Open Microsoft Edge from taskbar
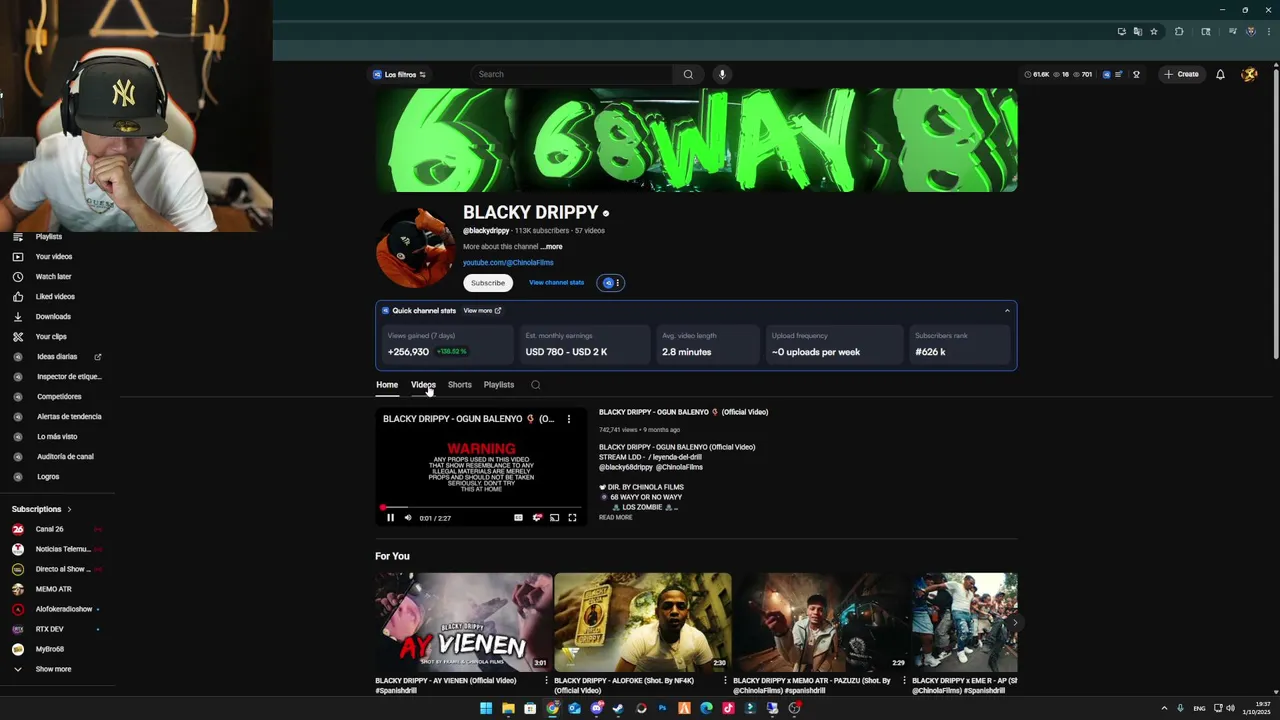The height and width of the screenshot is (720, 1280). pos(706,708)
